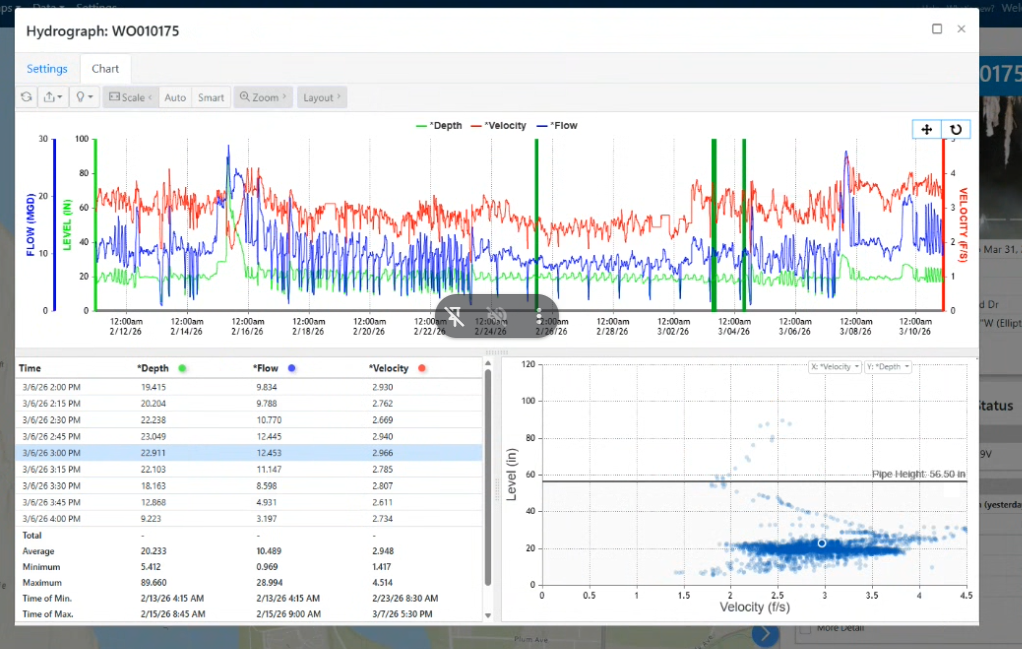The height and width of the screenshot is (649, 1022).
Task: Click the refresh icon in the chart toolbar
Action: coord(27,97)
